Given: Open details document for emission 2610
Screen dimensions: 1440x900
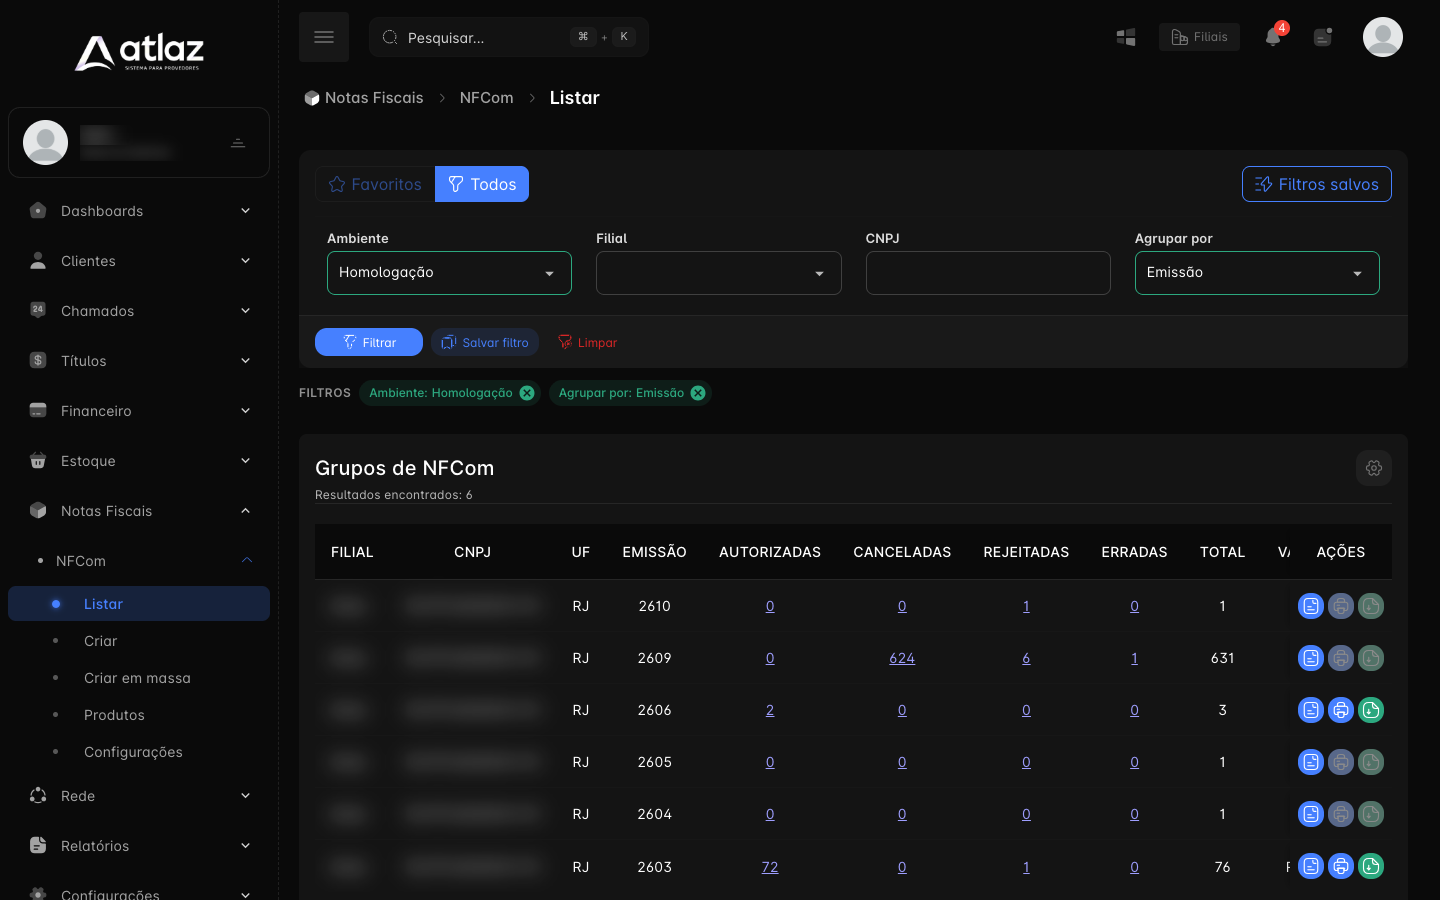Looking at the screenshot, I should click(x=1310, y=606).
